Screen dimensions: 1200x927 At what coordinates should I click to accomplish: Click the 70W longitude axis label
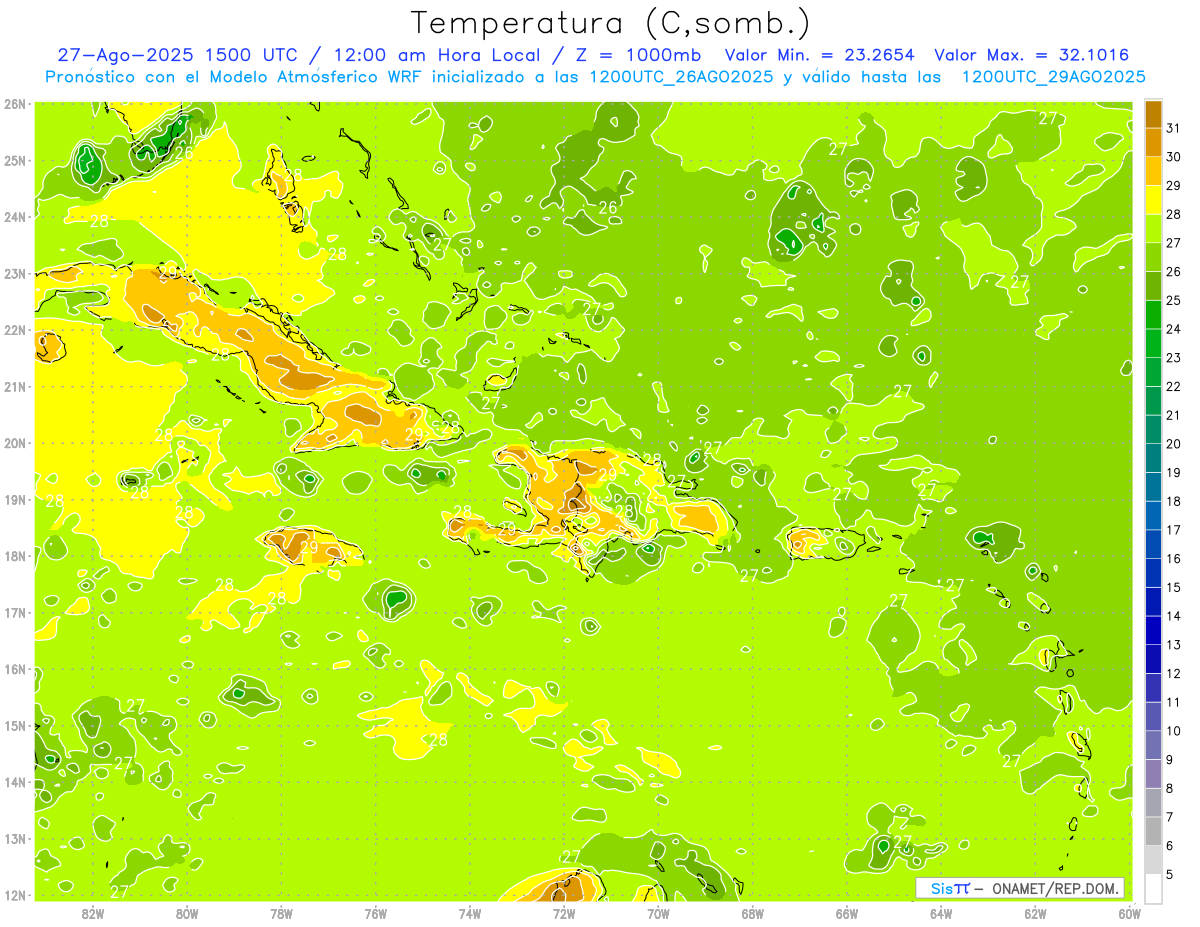(x=658, y=913)
